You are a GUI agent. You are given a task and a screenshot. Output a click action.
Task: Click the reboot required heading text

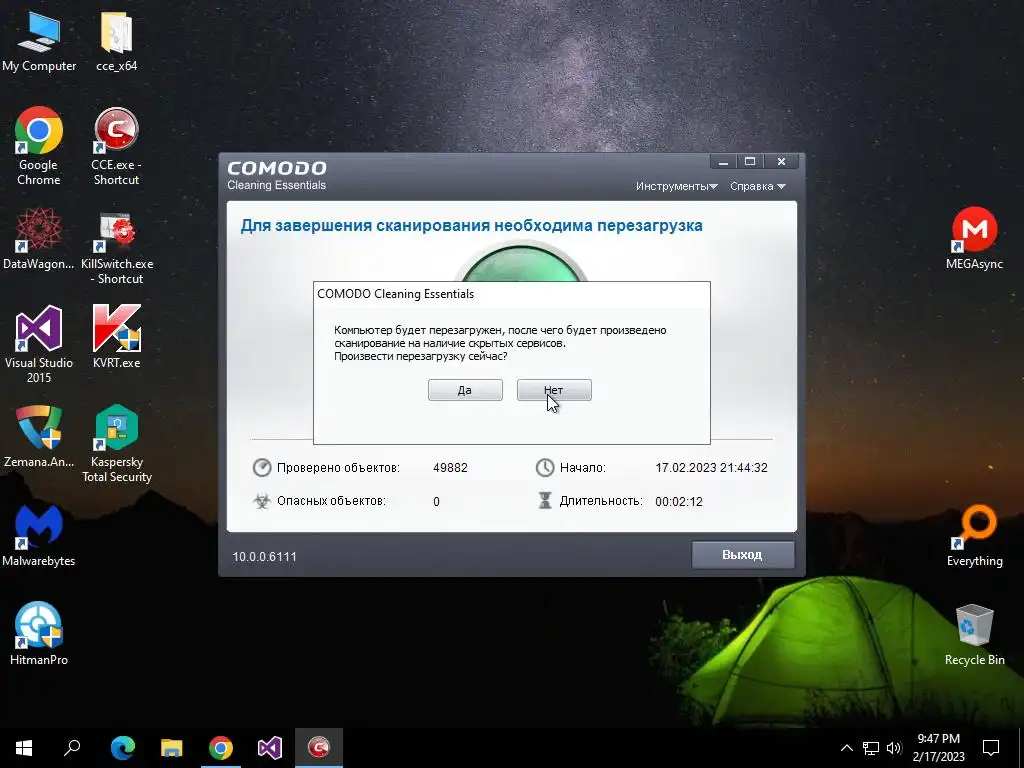tap(472, 226)
